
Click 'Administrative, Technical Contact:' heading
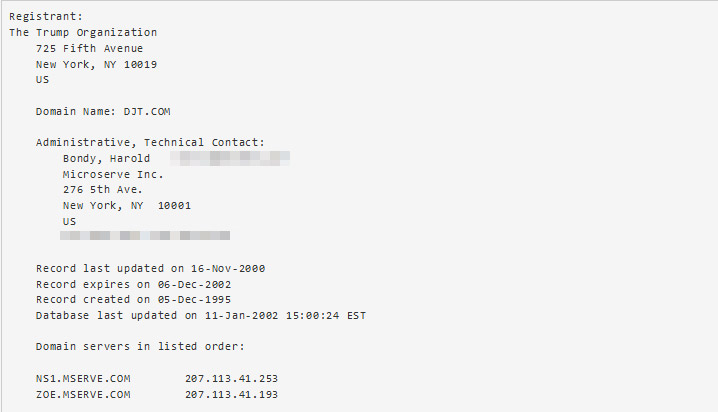tap(150, 142)
